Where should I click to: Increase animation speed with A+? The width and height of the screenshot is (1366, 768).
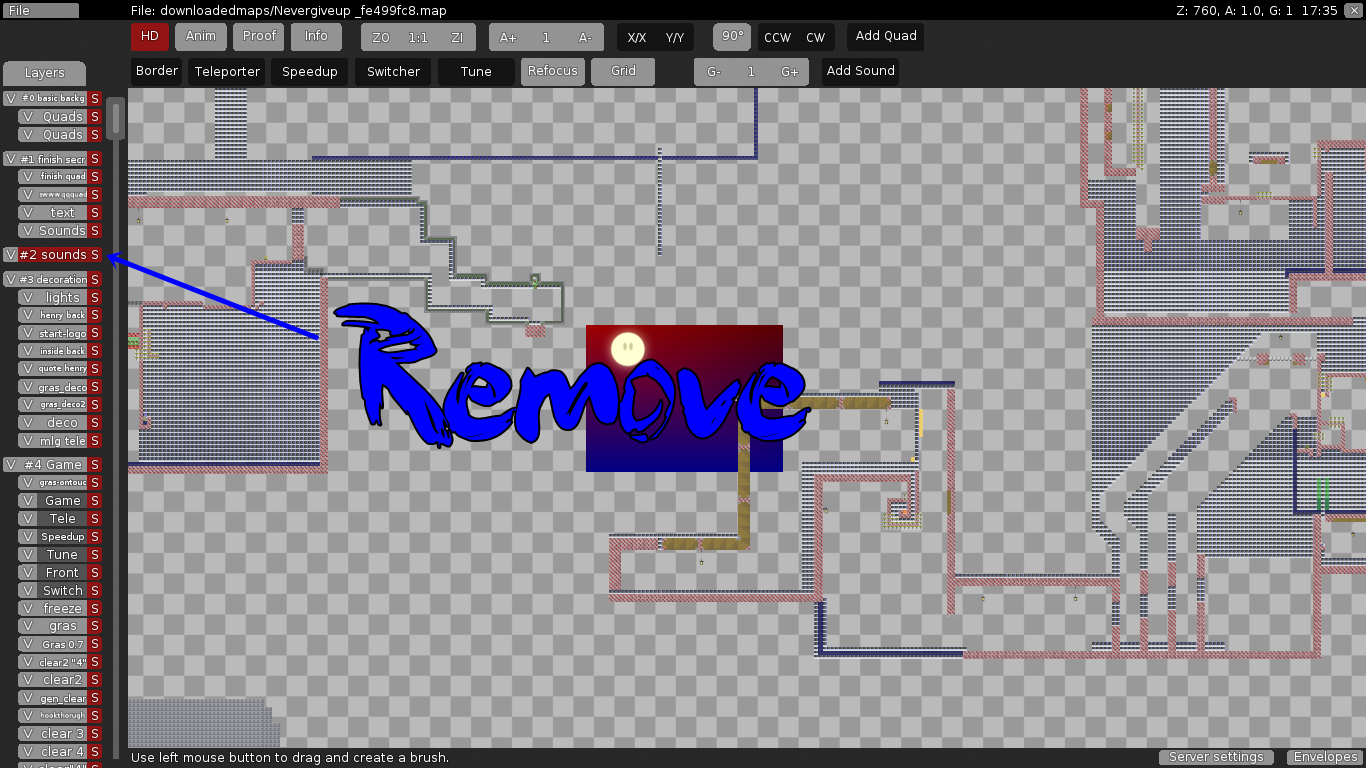508,37
